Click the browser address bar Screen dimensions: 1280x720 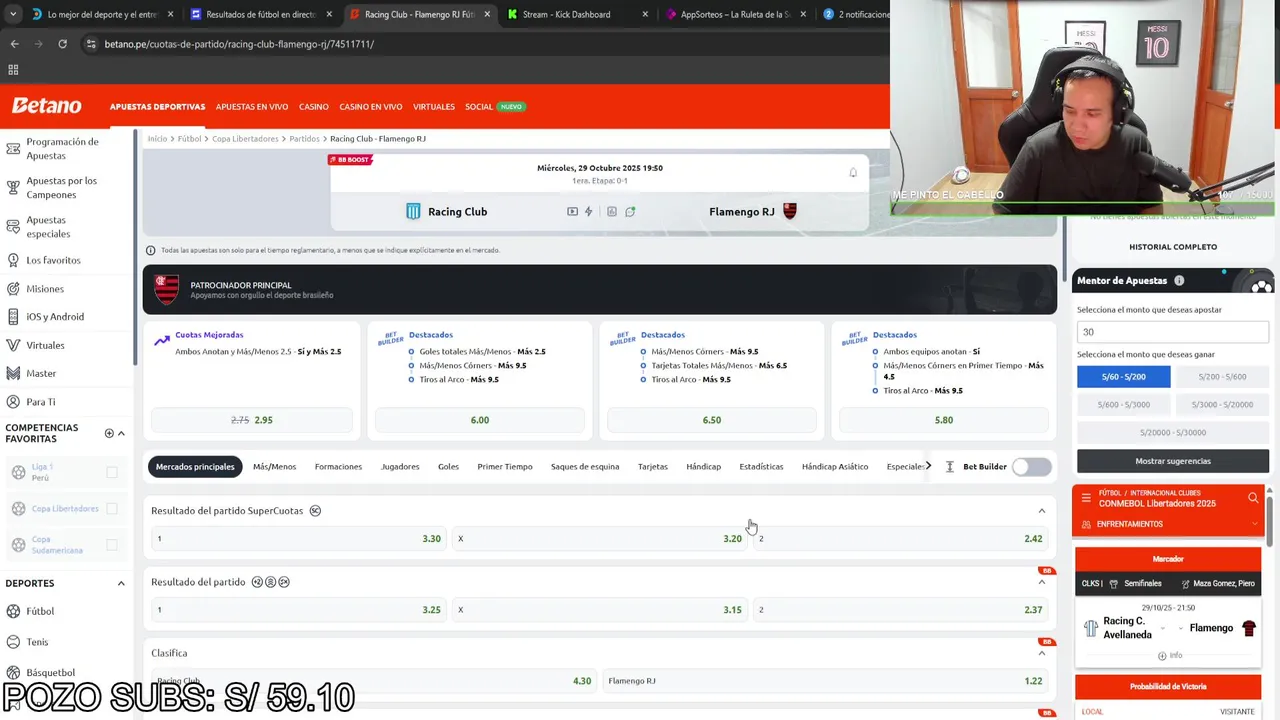click(x=480, y=44)
